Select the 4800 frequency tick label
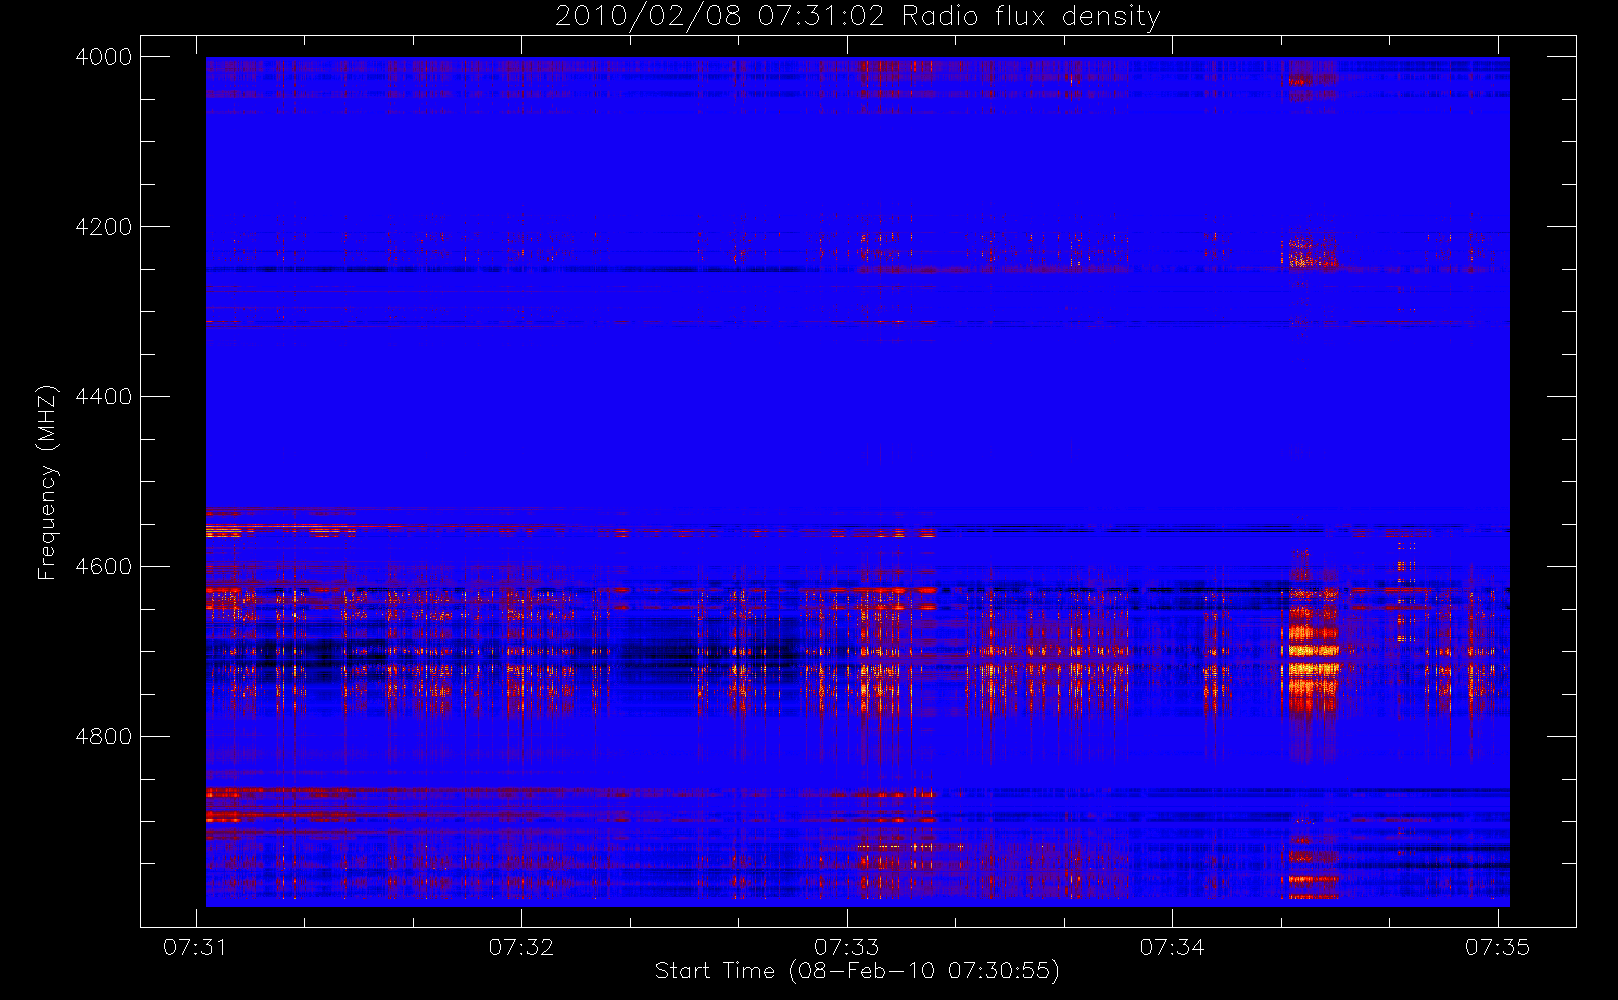 pyautogui.click(x=104, y=737)
